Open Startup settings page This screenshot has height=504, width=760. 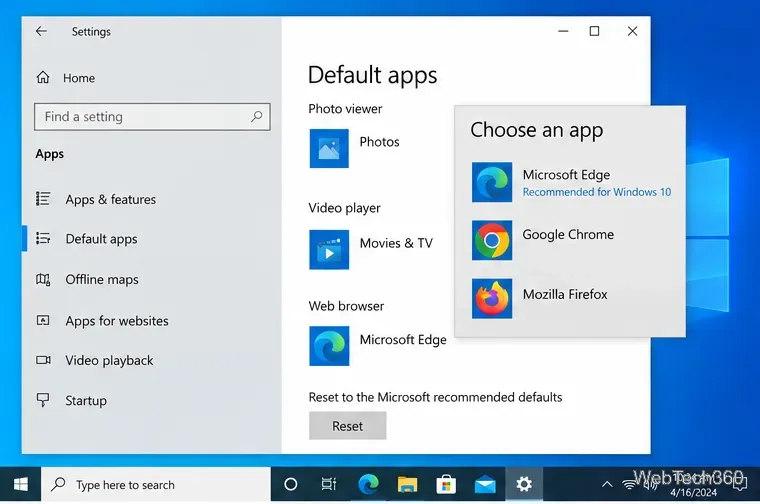coord(71,401)
